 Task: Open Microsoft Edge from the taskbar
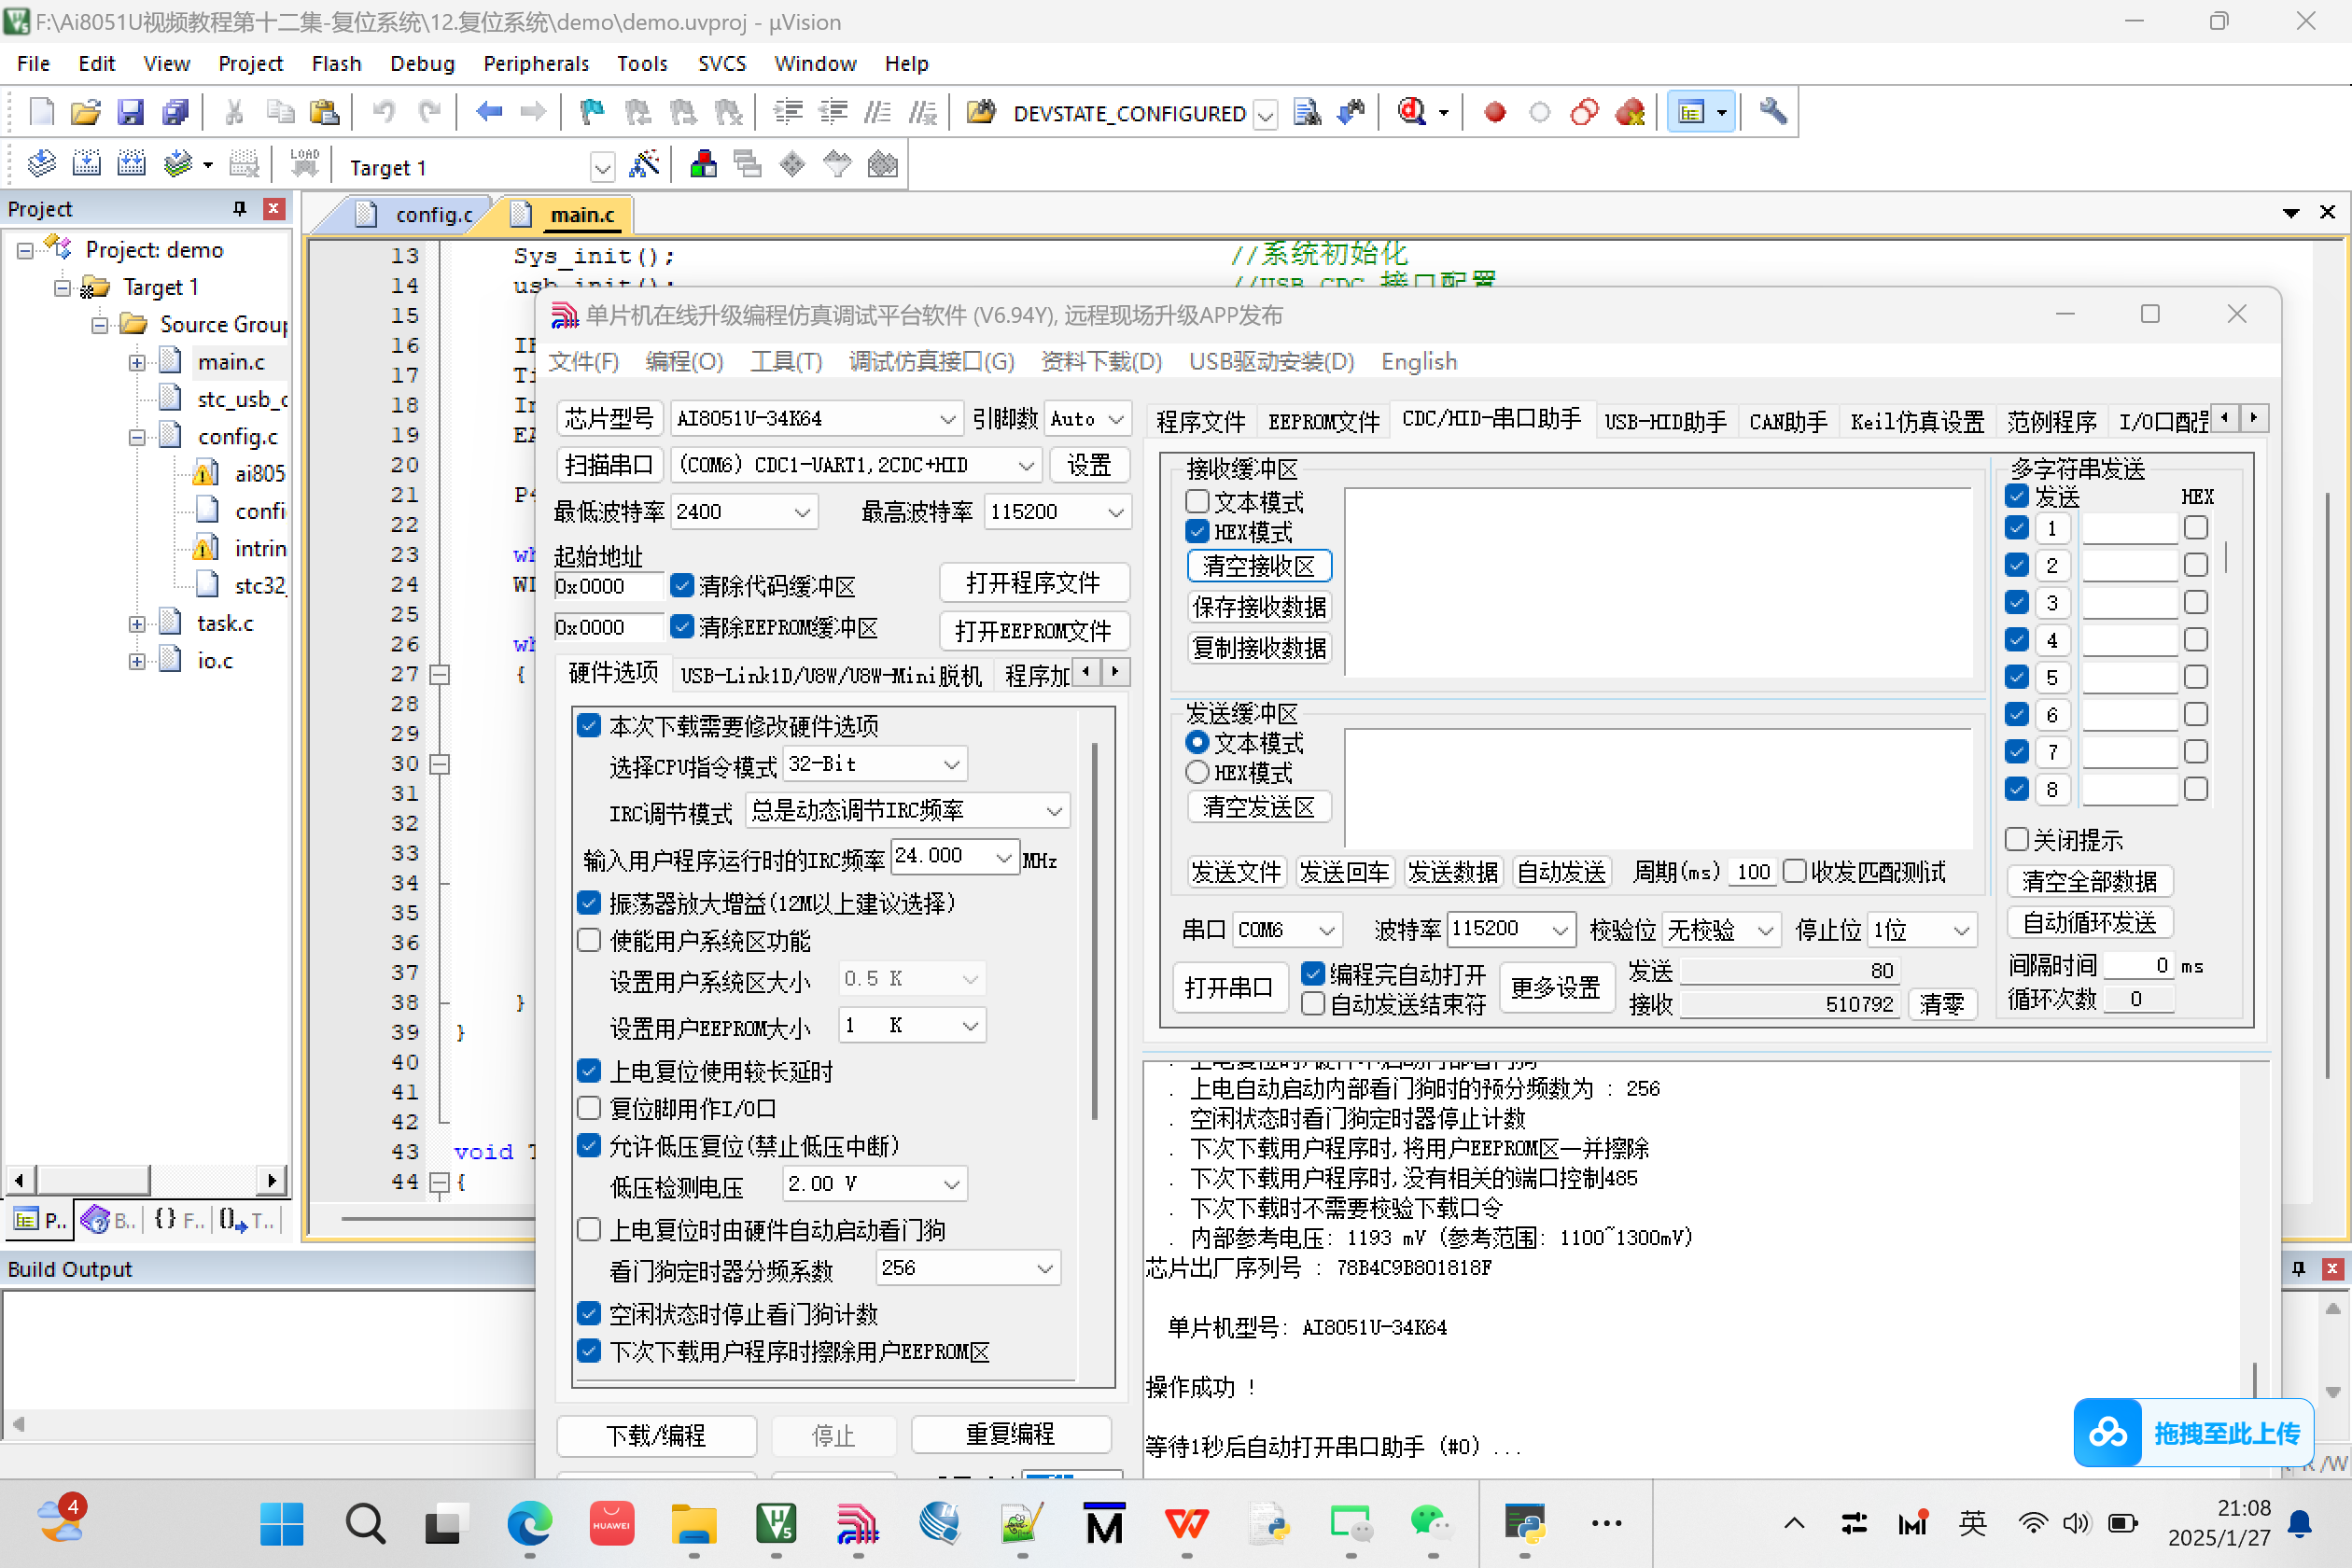tap(529, 1524)
